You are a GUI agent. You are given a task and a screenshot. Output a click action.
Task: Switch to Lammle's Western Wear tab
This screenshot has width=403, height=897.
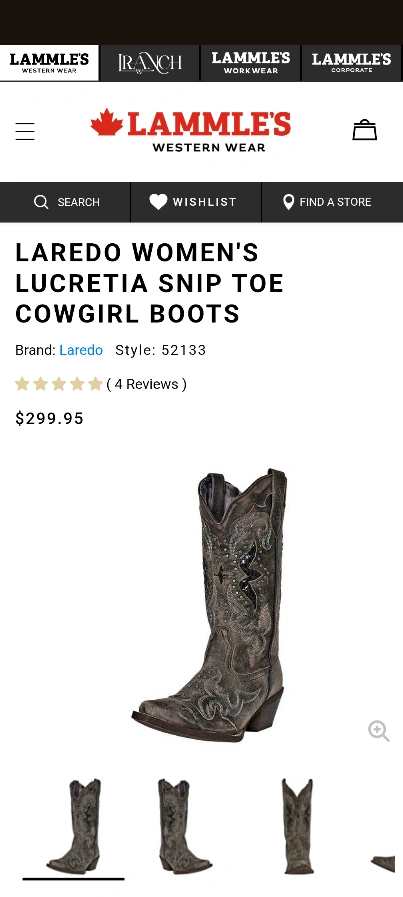[x=49, y=63]
